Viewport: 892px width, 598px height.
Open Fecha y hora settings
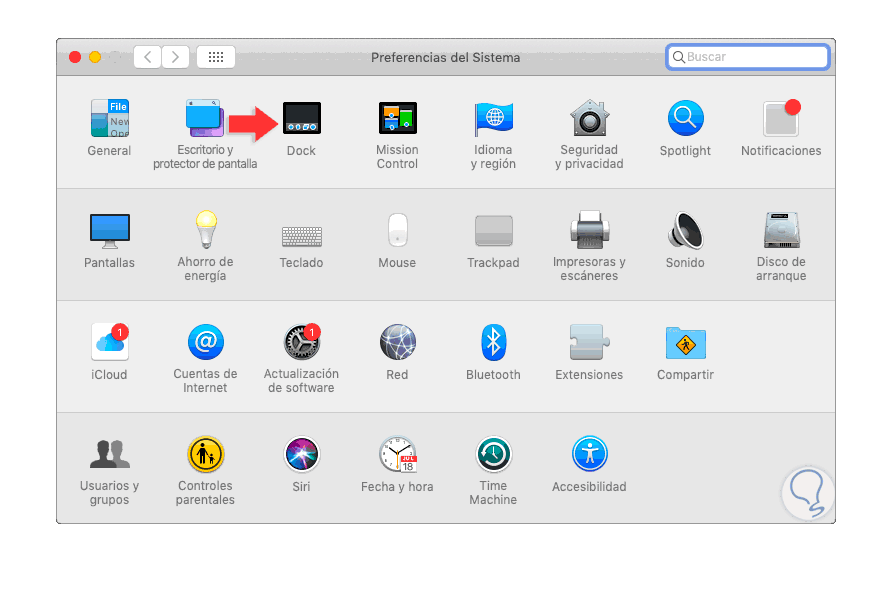(x=398, y=454)
